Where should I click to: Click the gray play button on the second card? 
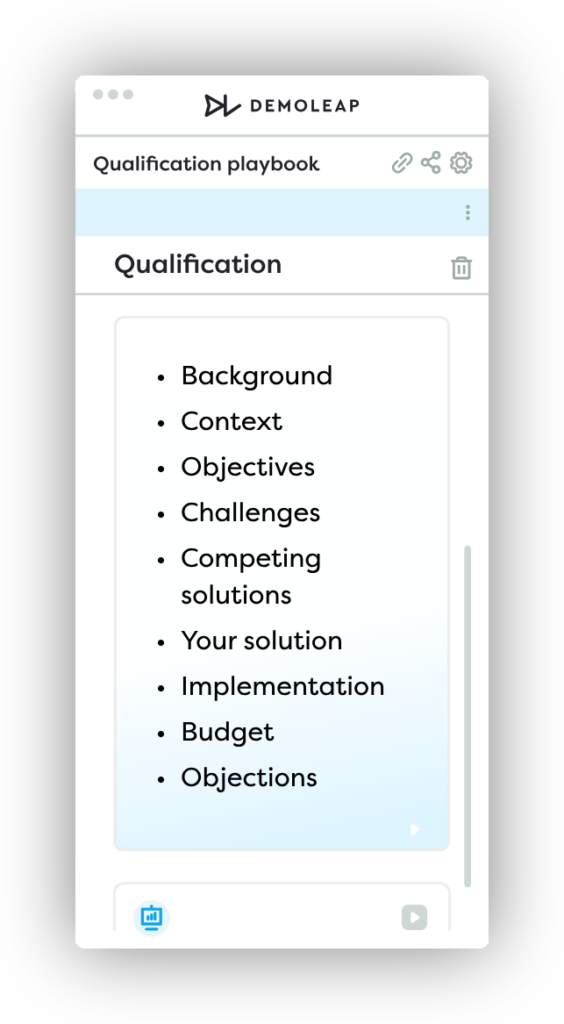[x=414, y=917]
